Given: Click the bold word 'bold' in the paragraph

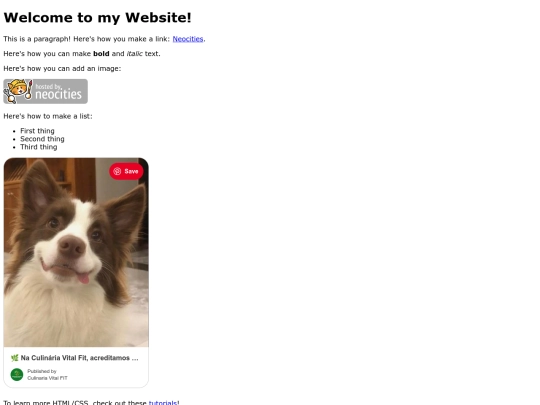Looking at the screenshot, I should coord(101,54).
